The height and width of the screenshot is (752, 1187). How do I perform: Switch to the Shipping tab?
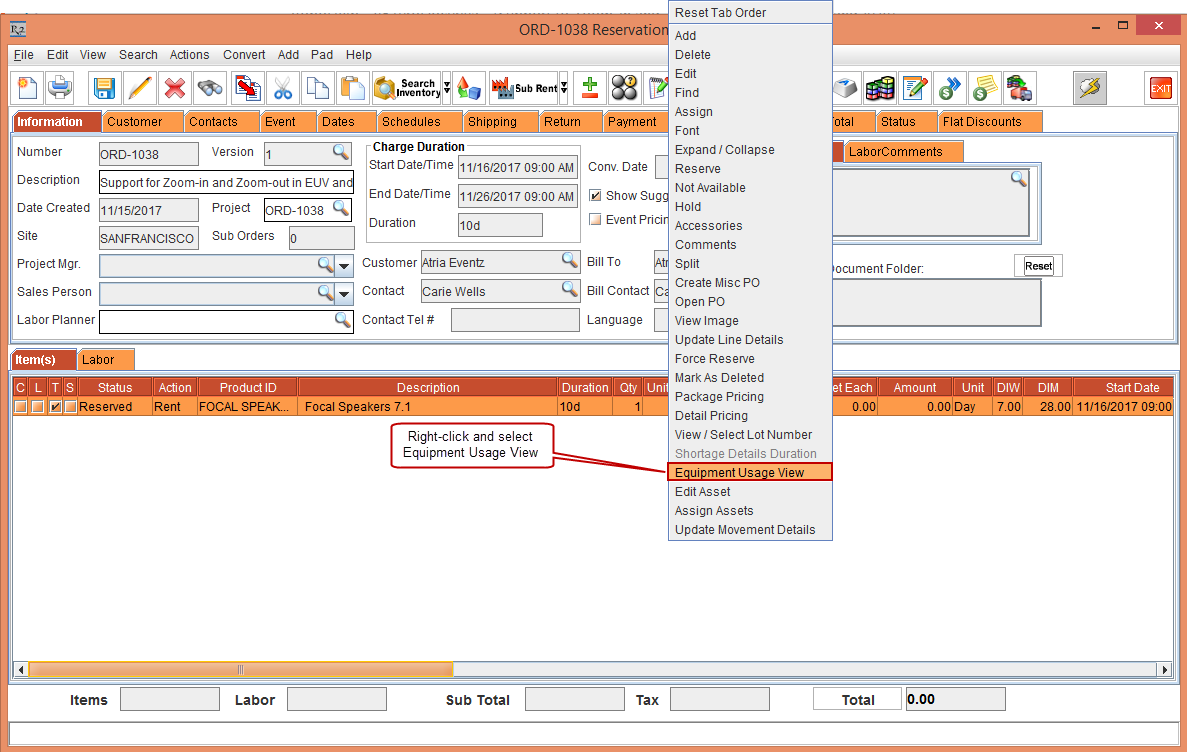pyautogui.click(x=492, y=122)
